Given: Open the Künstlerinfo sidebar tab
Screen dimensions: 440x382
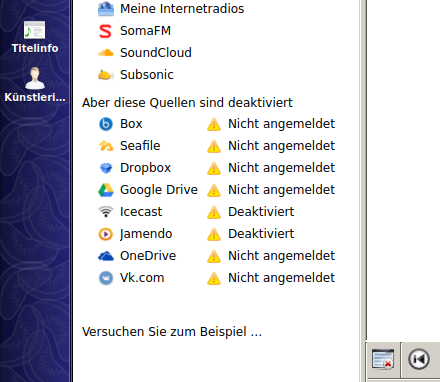Looking at the screenshot, I should [35, 85].
